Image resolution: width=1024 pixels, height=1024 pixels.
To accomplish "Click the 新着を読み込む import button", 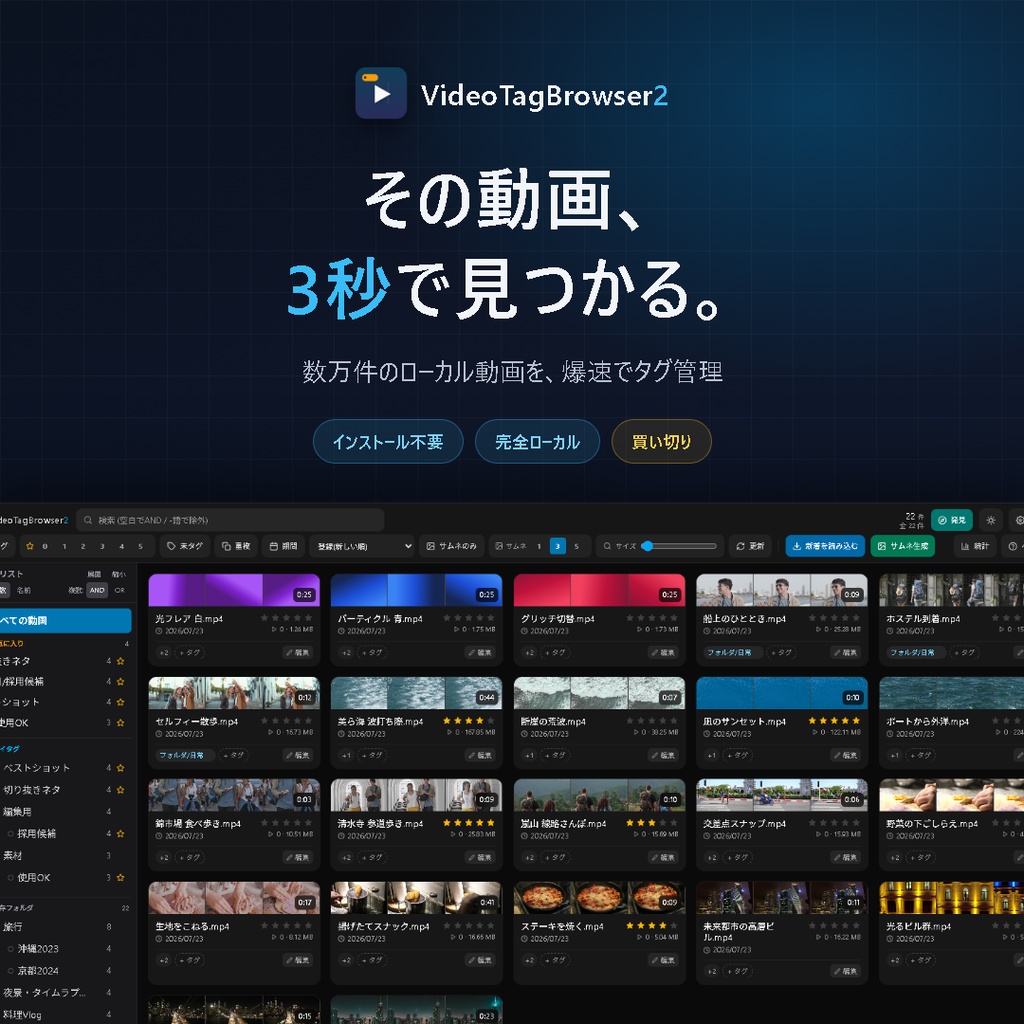I will point(825,546).
